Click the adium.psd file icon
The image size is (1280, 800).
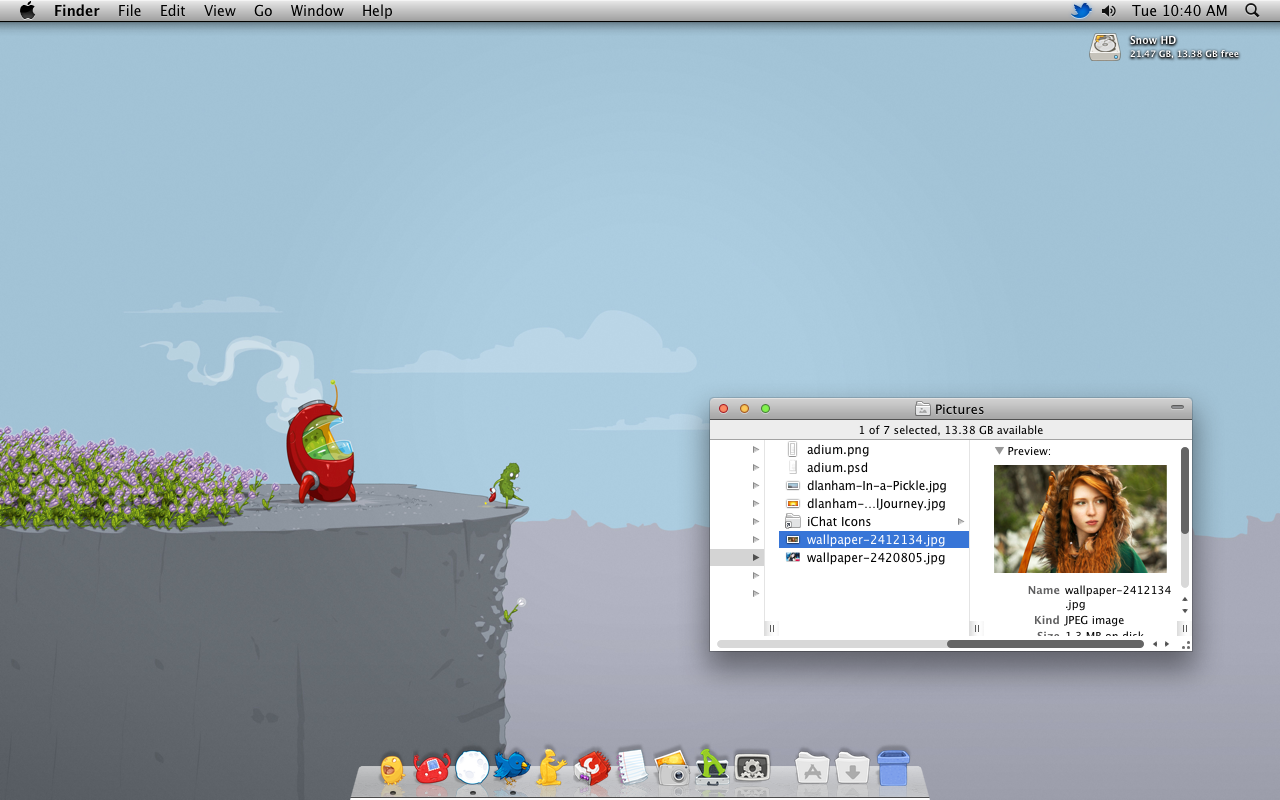(x=793, y=468)
